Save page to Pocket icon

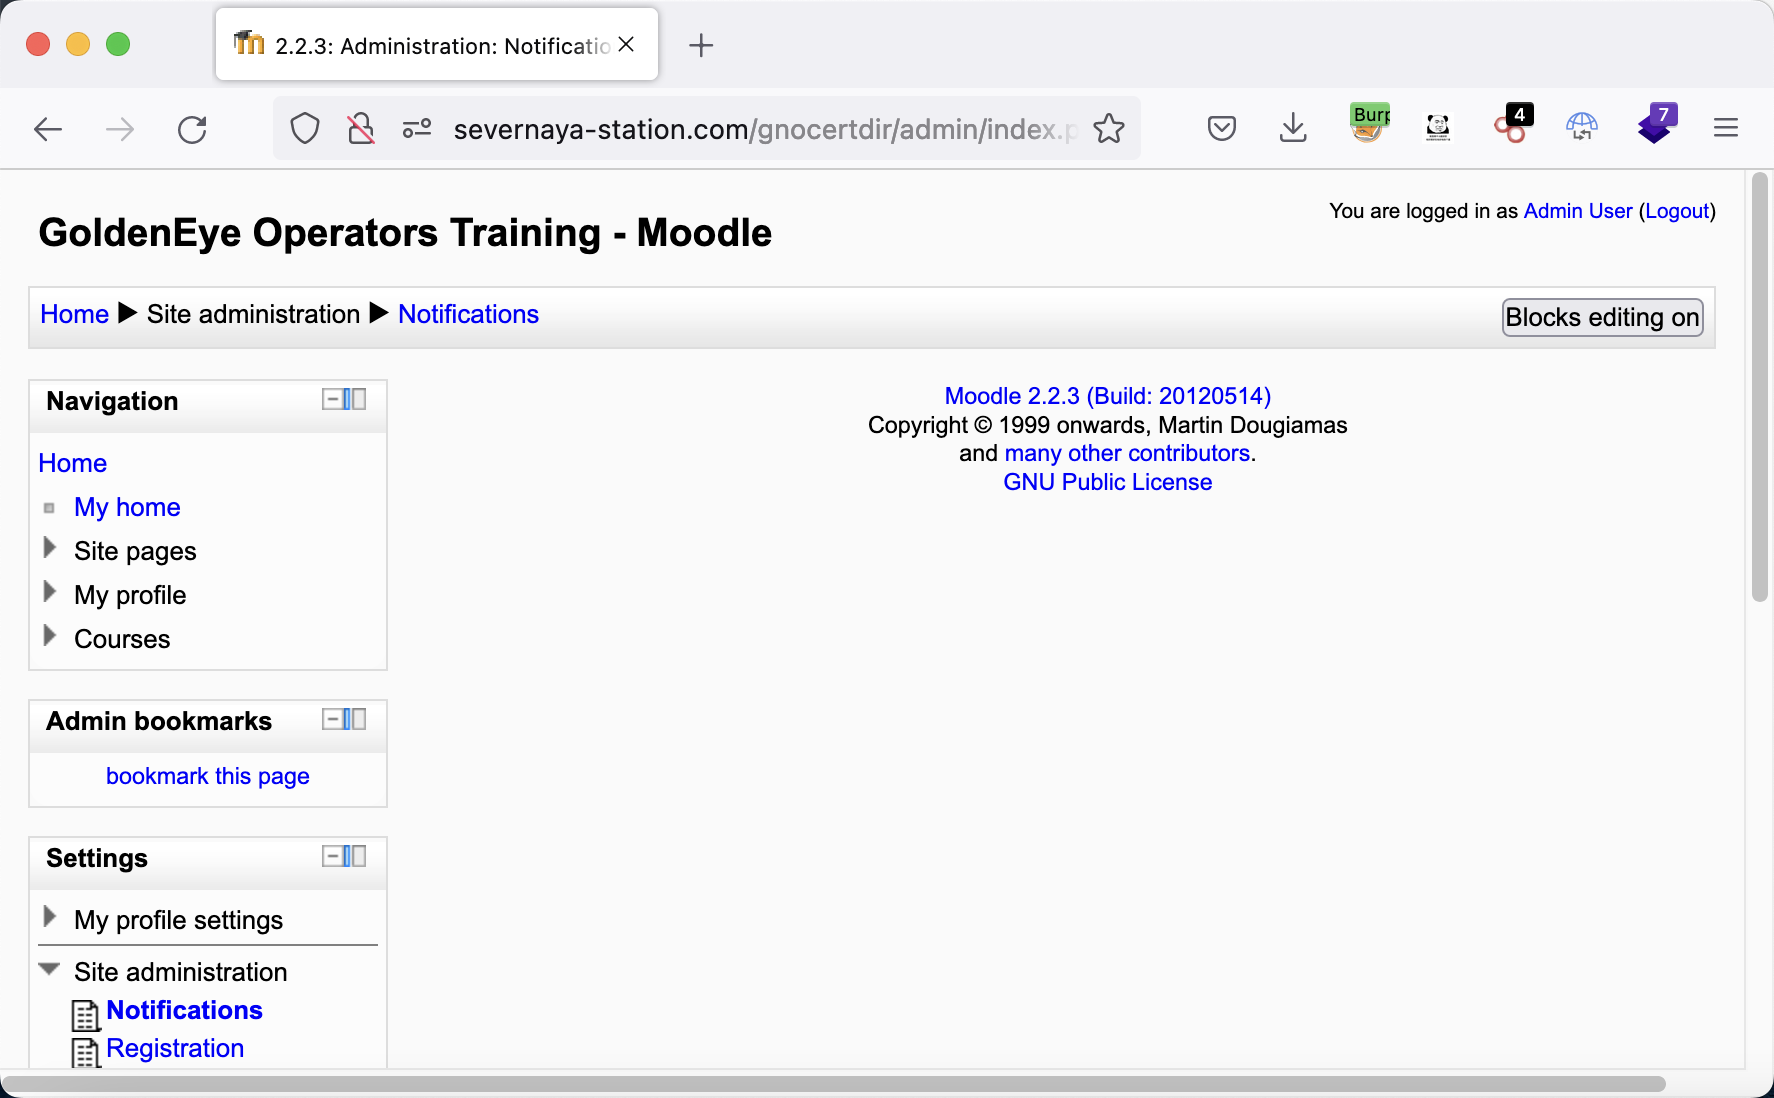[x=1221, y=128]
